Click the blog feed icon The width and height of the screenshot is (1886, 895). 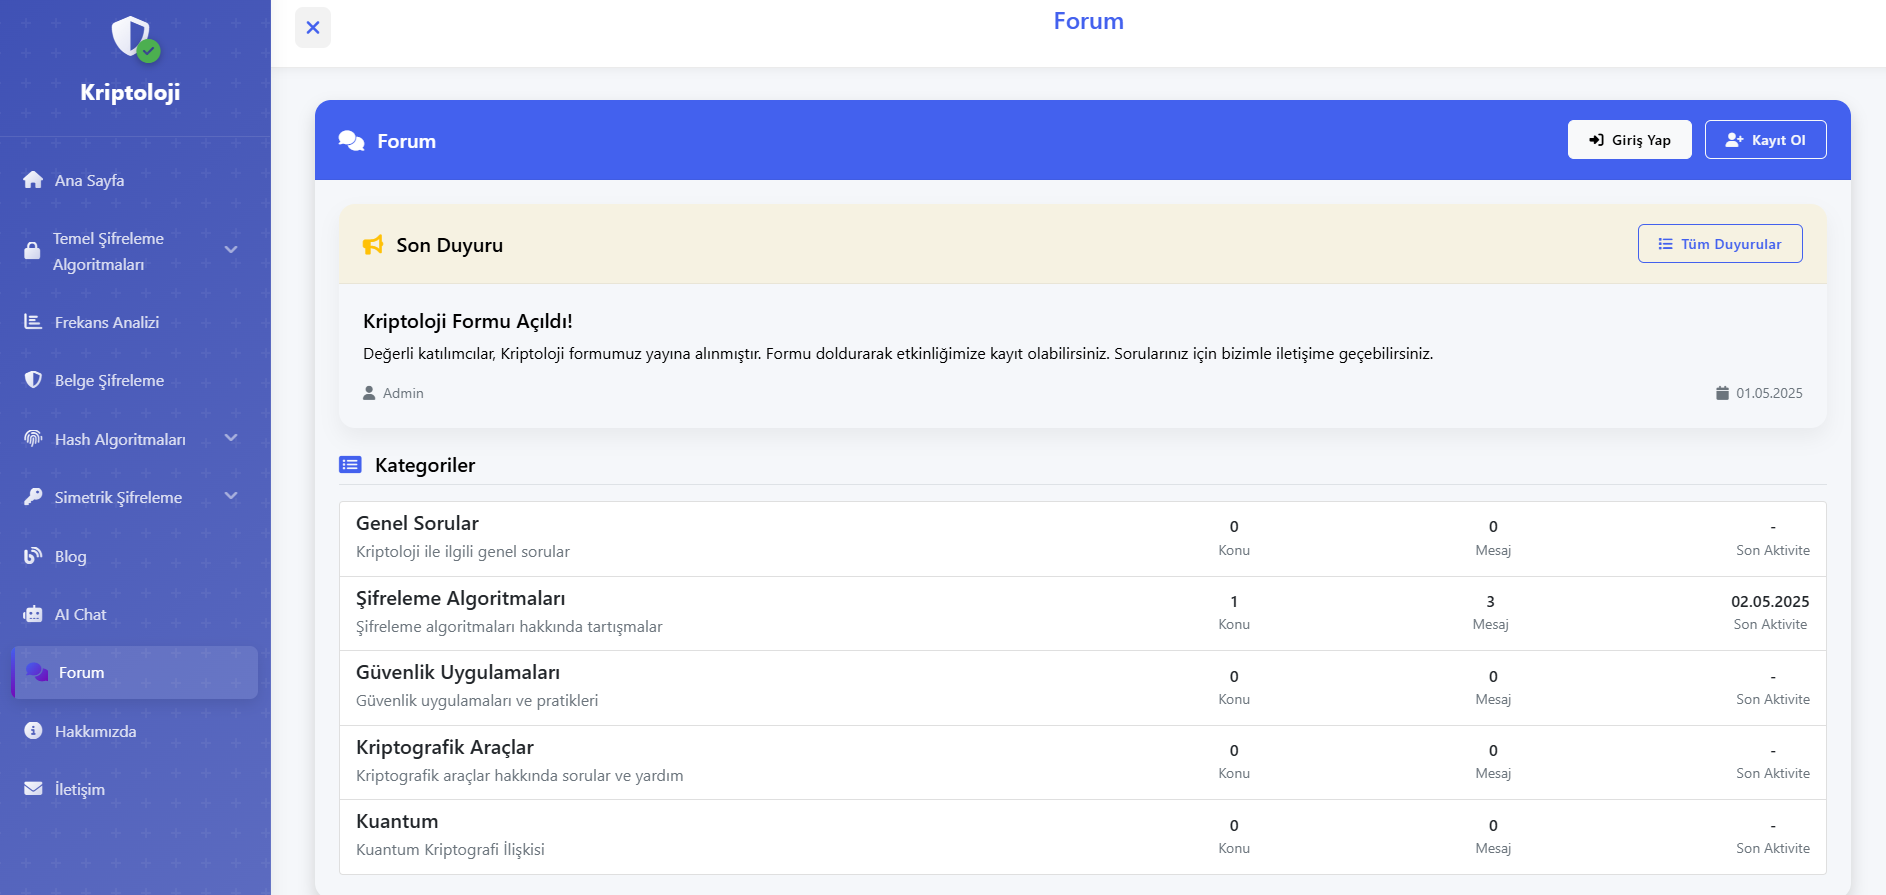[33, 556]
